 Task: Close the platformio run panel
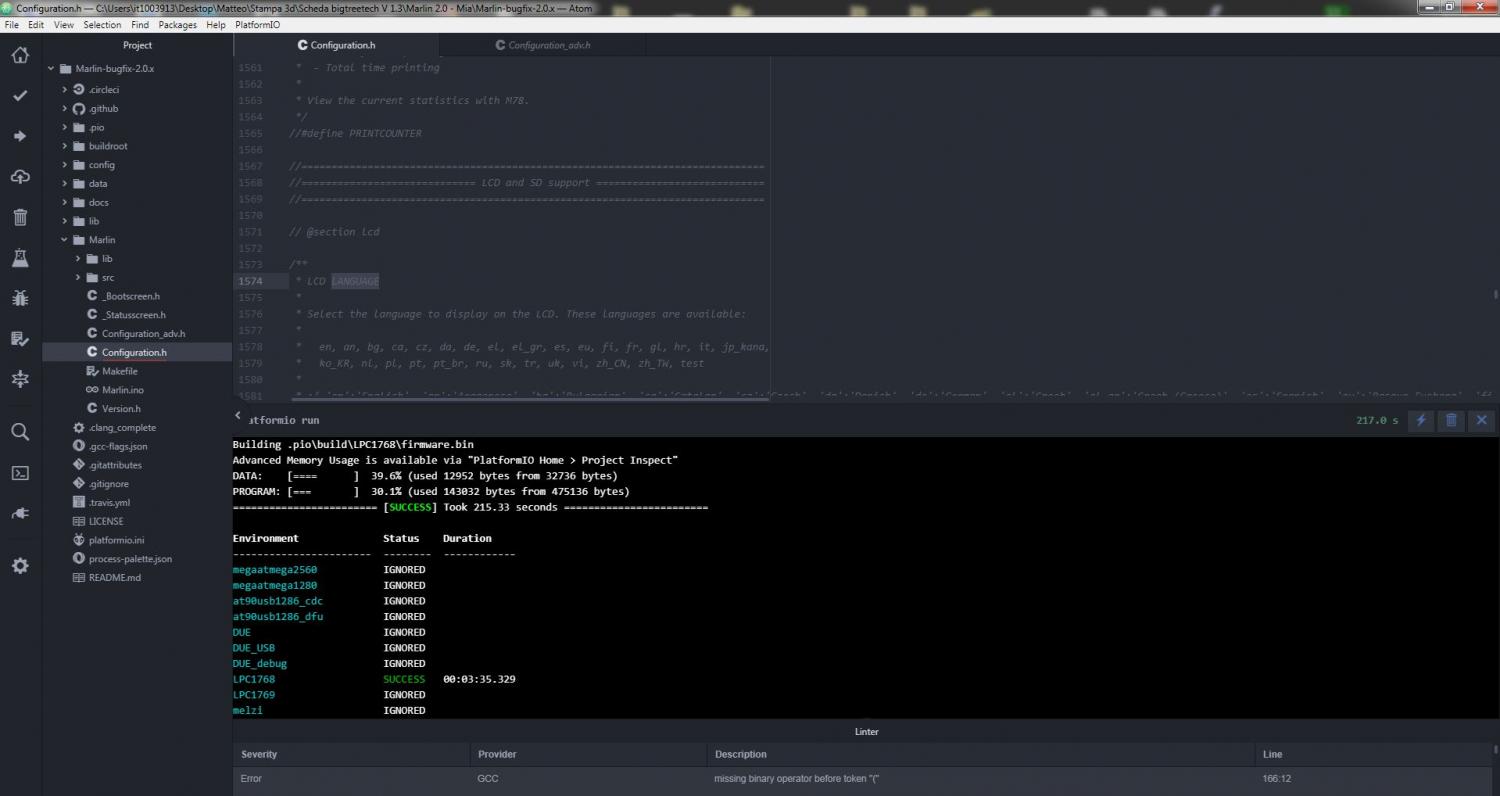click(x=1482, y=420)
